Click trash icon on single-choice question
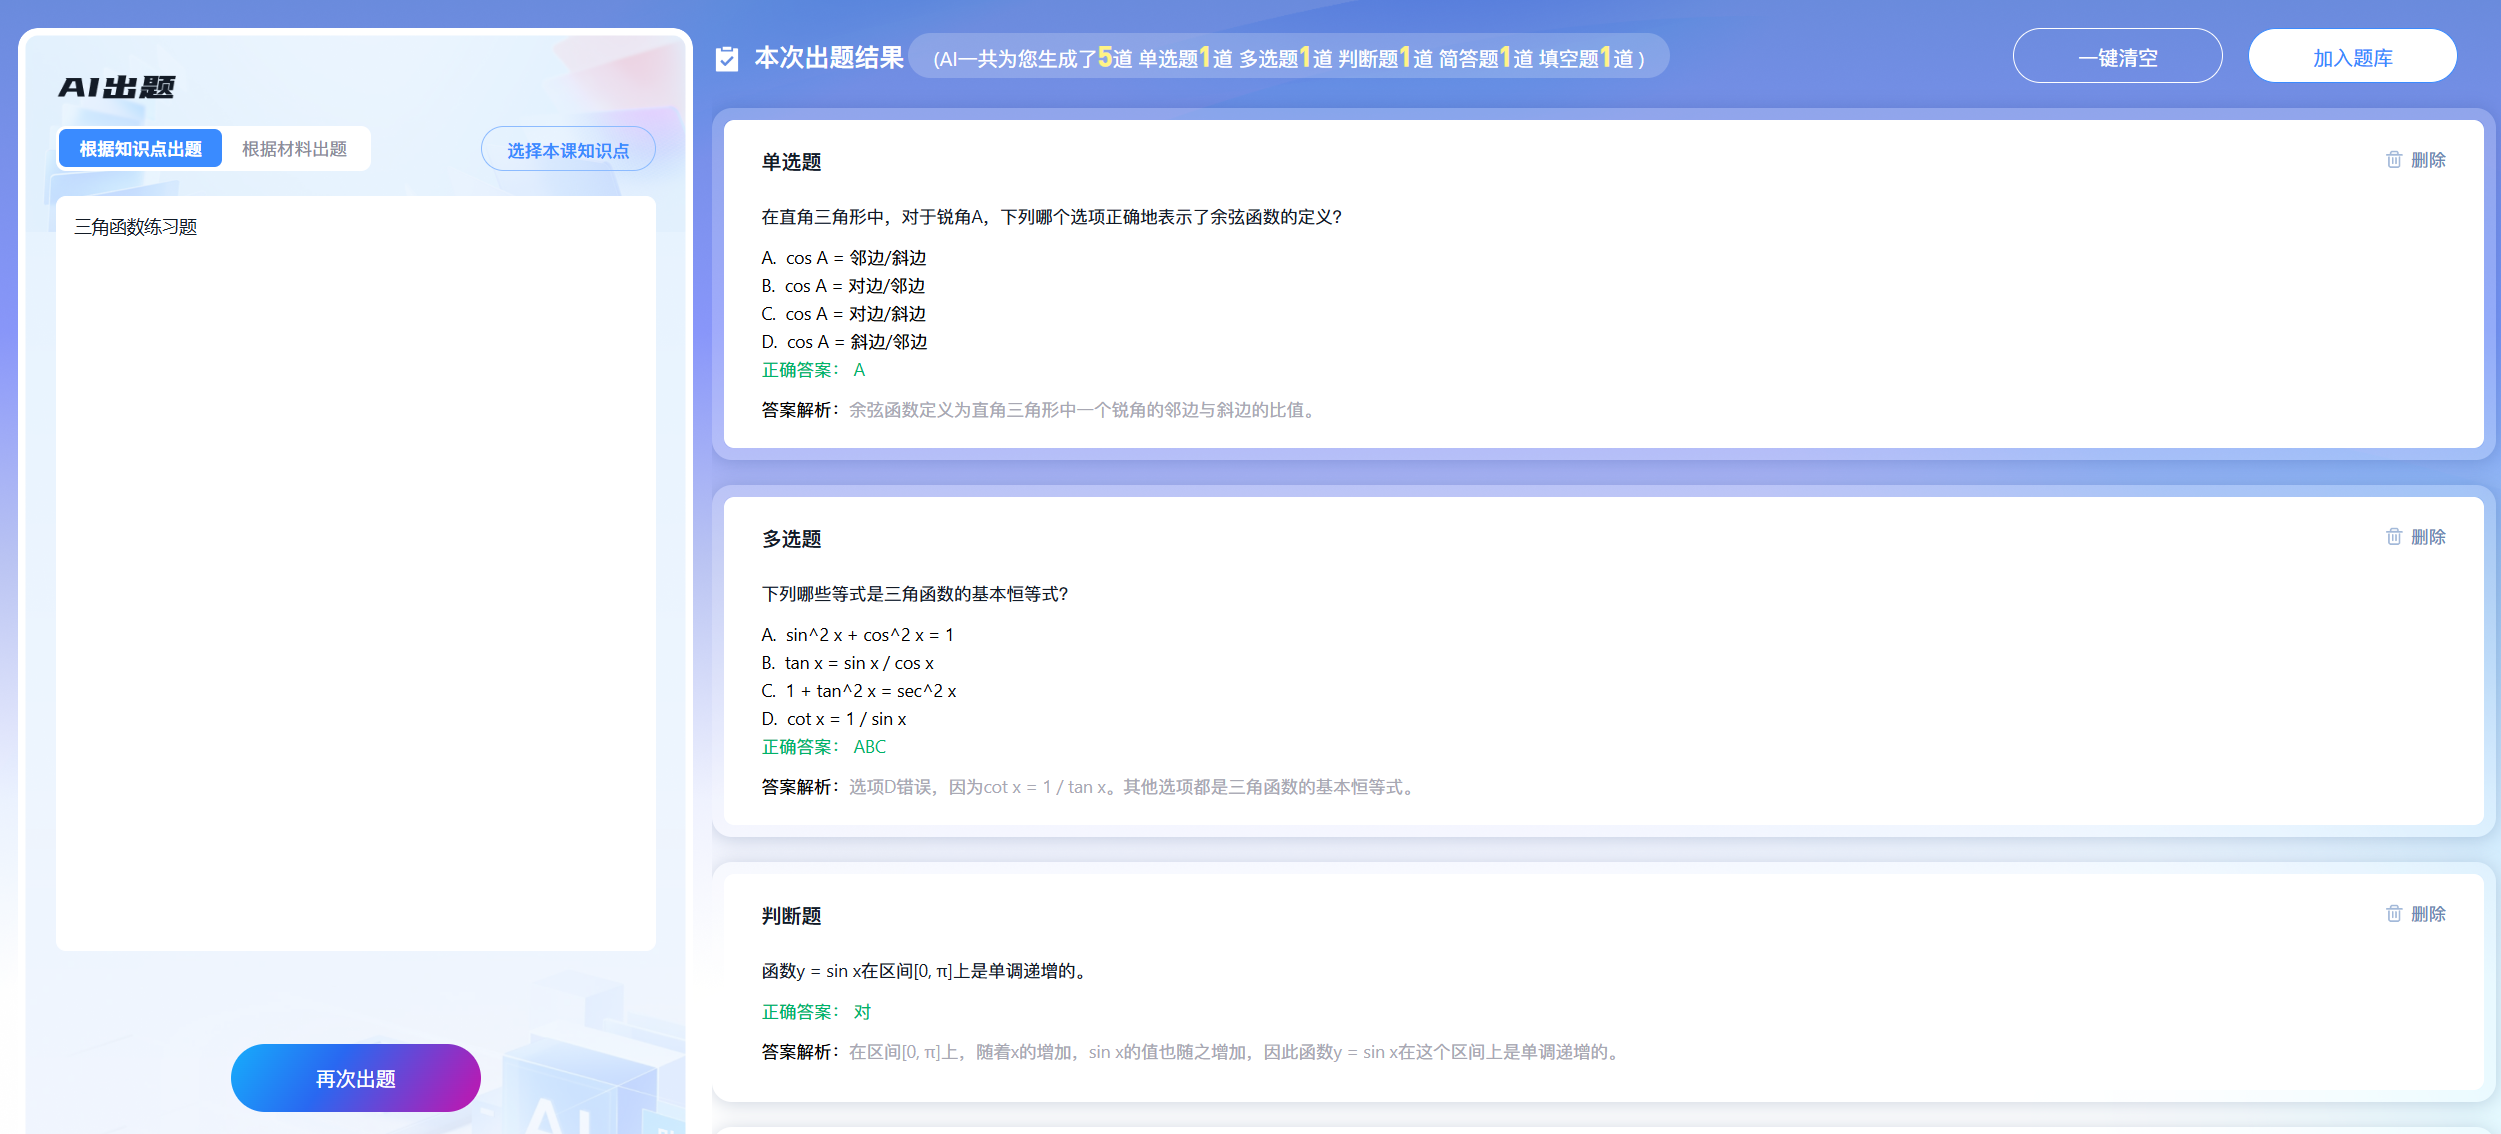The image size is (2501, 1134). click(x=2393, y=160)
